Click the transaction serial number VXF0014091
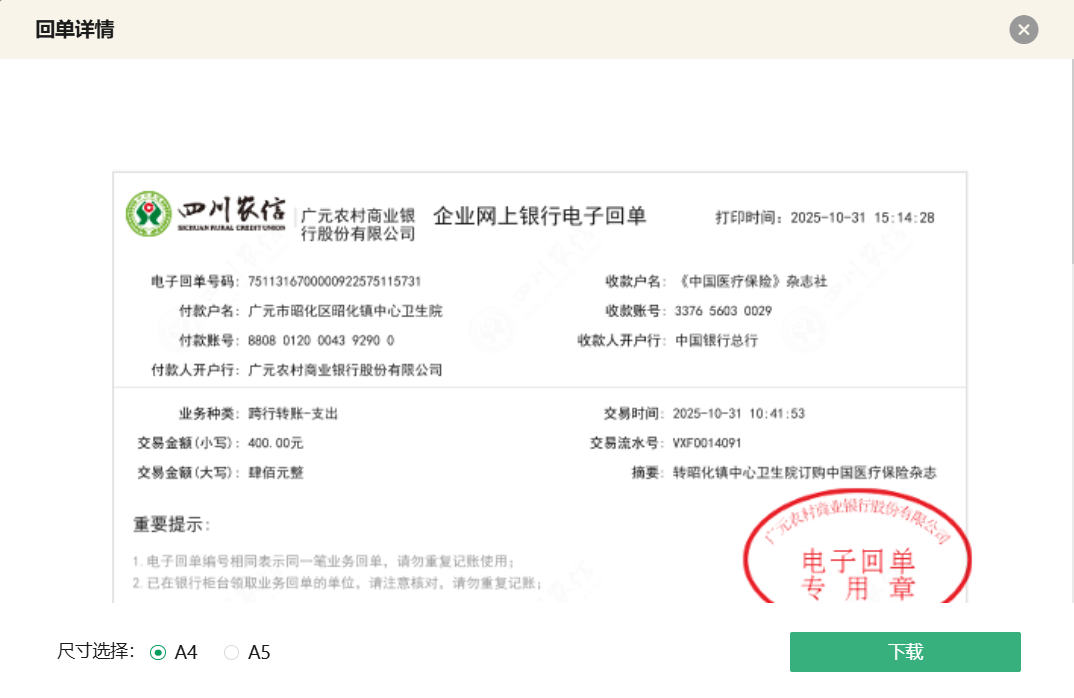 pos(707,443)
